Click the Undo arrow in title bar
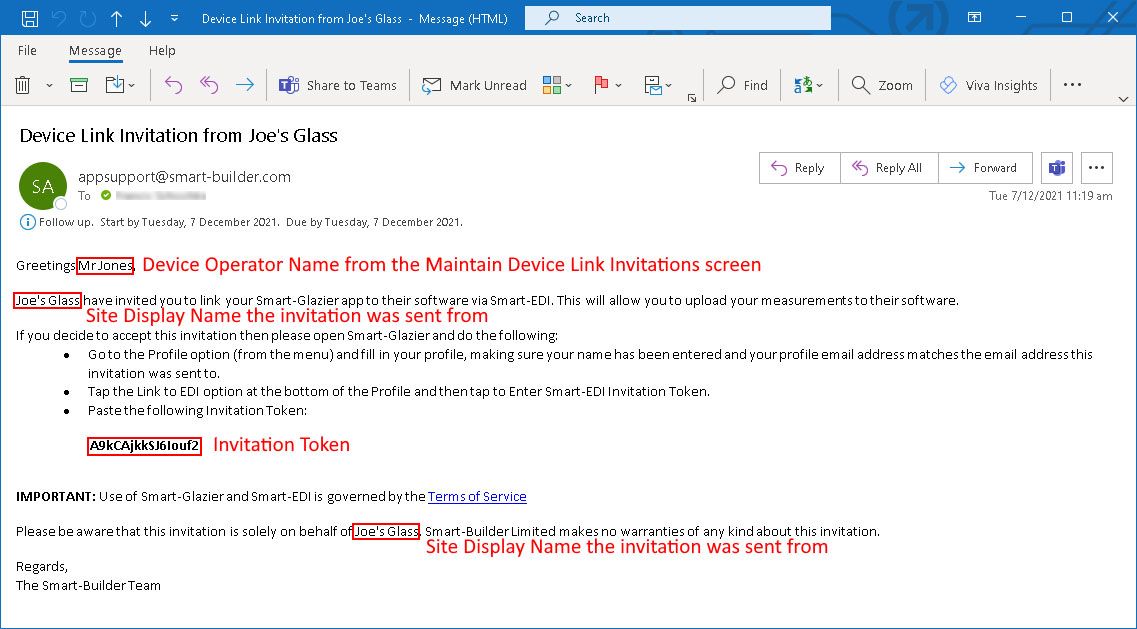 (59, 18)
